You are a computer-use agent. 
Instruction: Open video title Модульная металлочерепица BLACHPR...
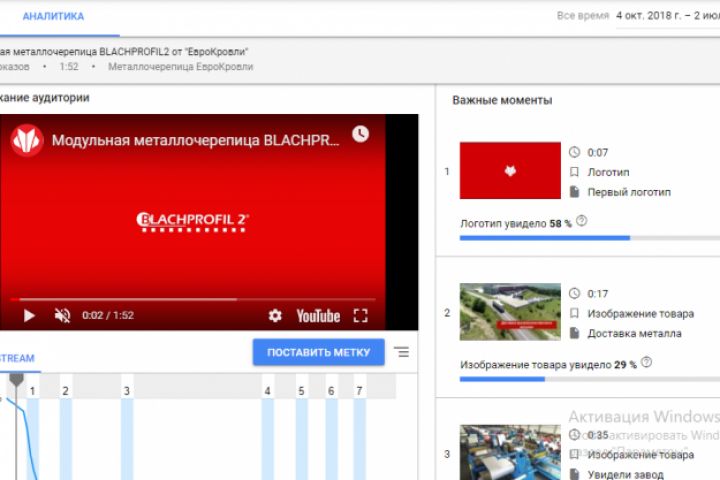point(195,140)
